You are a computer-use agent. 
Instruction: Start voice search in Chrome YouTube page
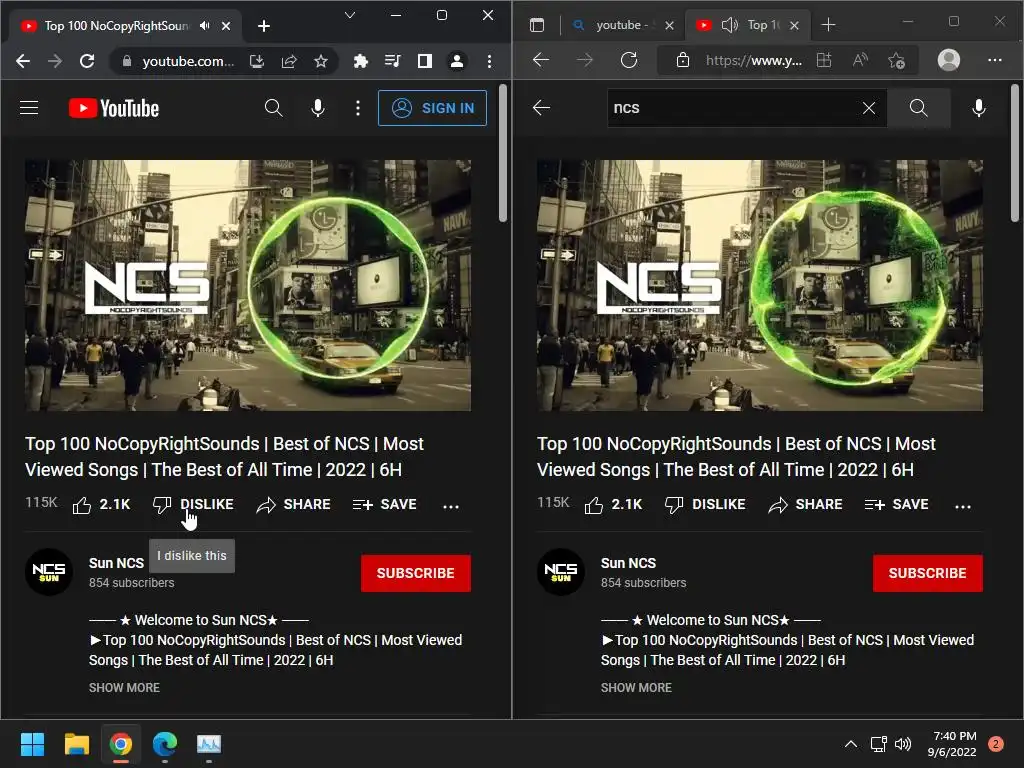(318, 108)
